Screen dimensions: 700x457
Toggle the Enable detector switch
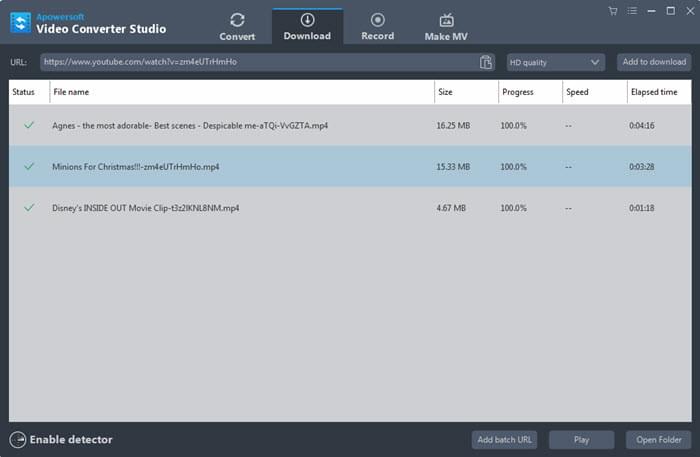[18, 439]
